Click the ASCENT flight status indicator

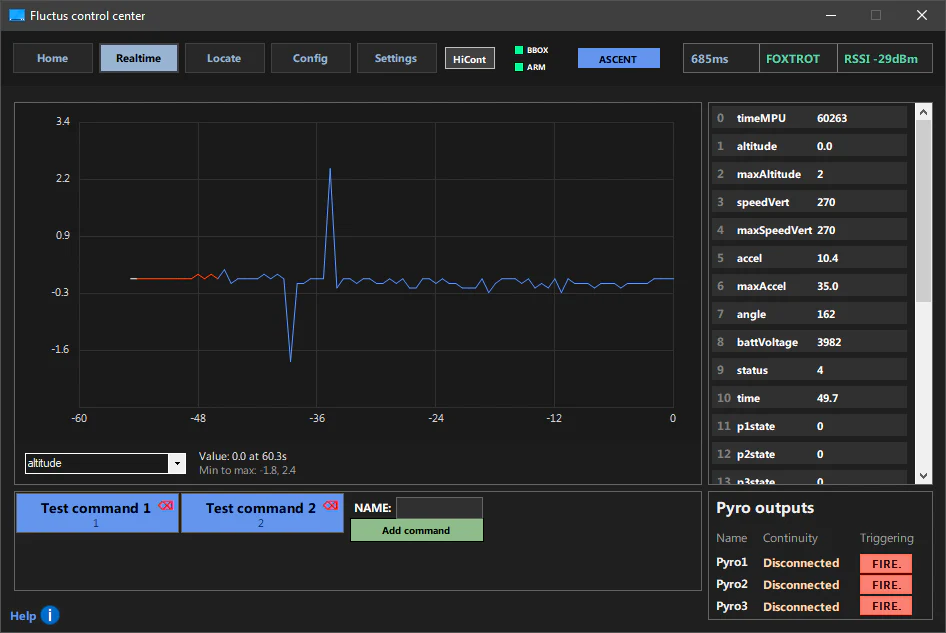(618, 59)
